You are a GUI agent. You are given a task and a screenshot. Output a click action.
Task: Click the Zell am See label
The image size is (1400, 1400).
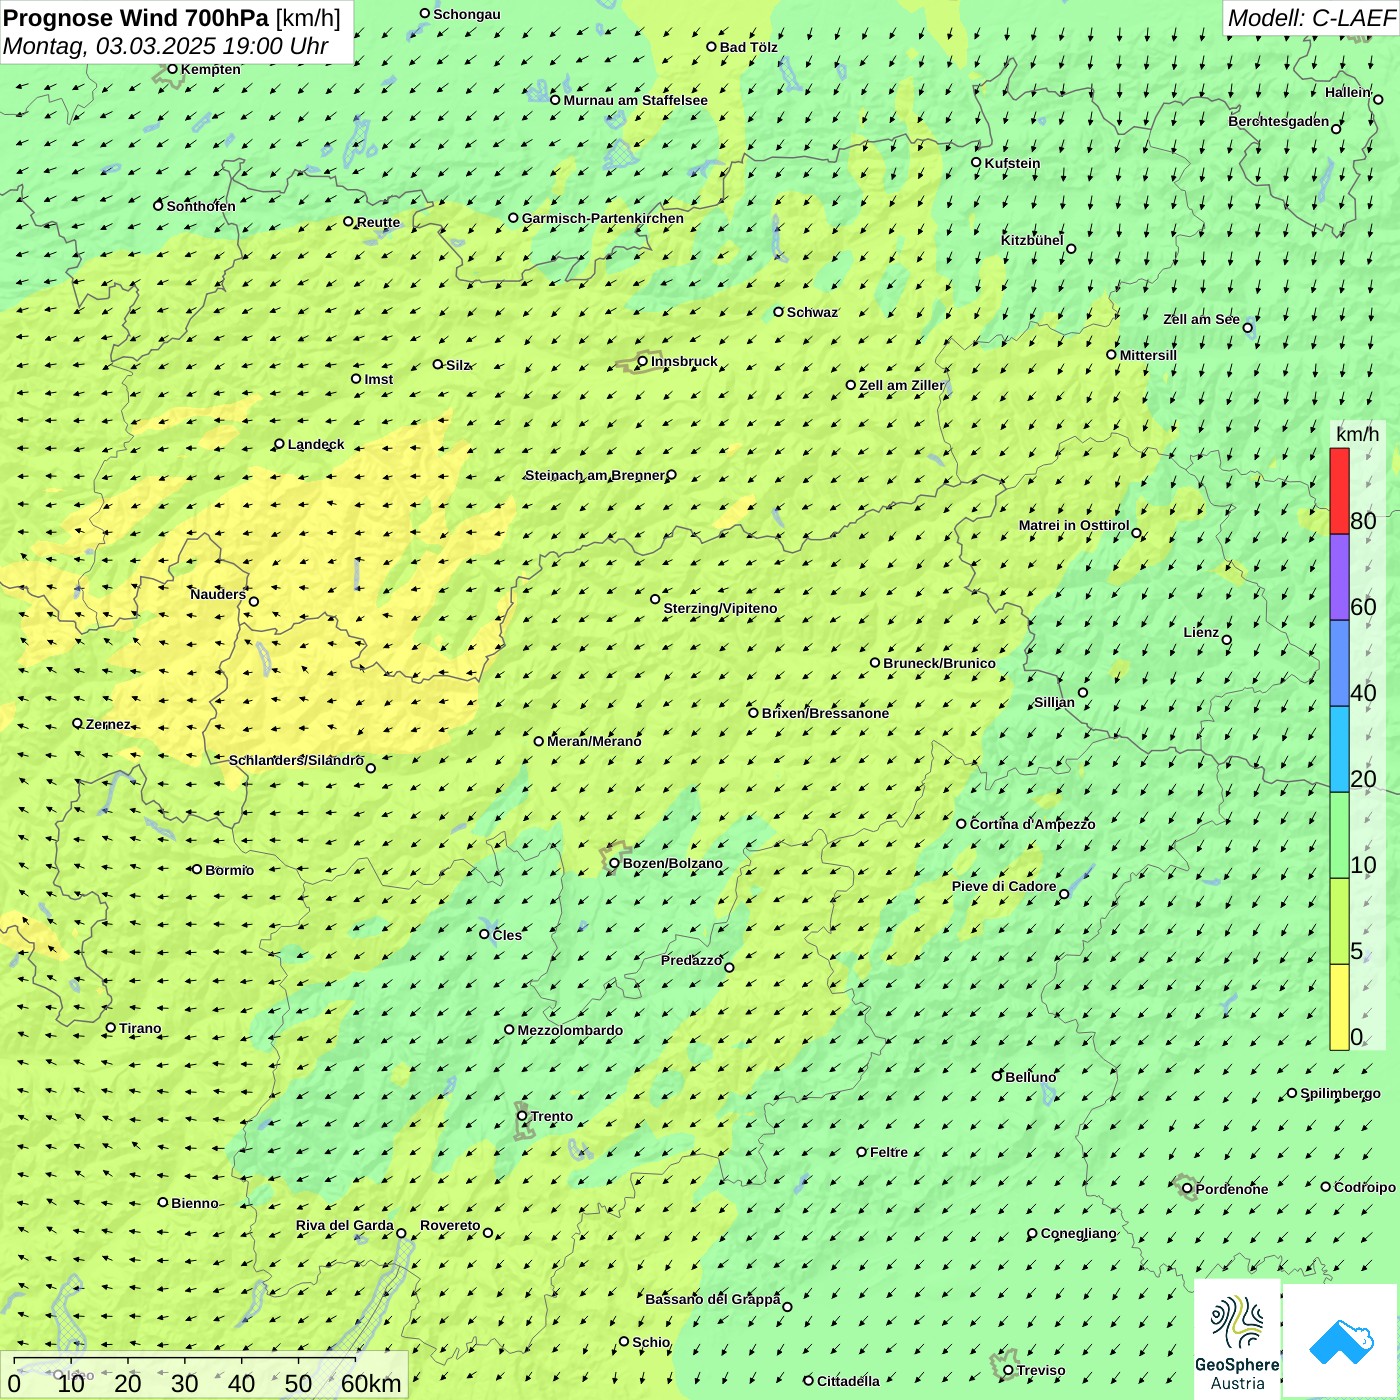coord(1201,319)
